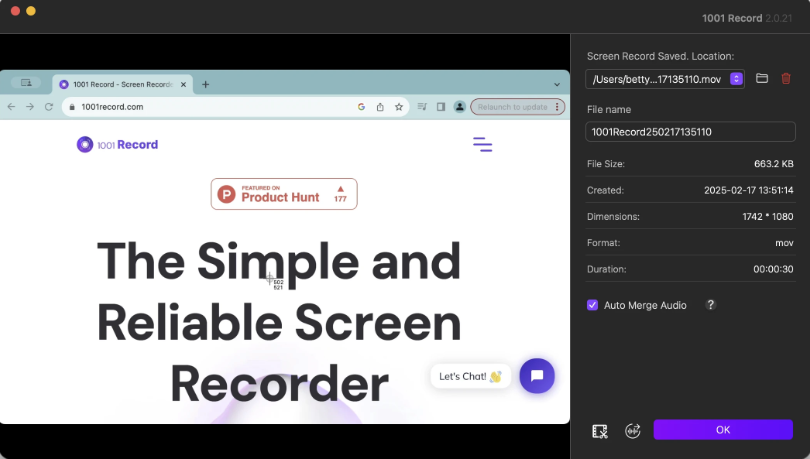
Task: Select the 1001 Record browser tab
Action: point(122,84)
